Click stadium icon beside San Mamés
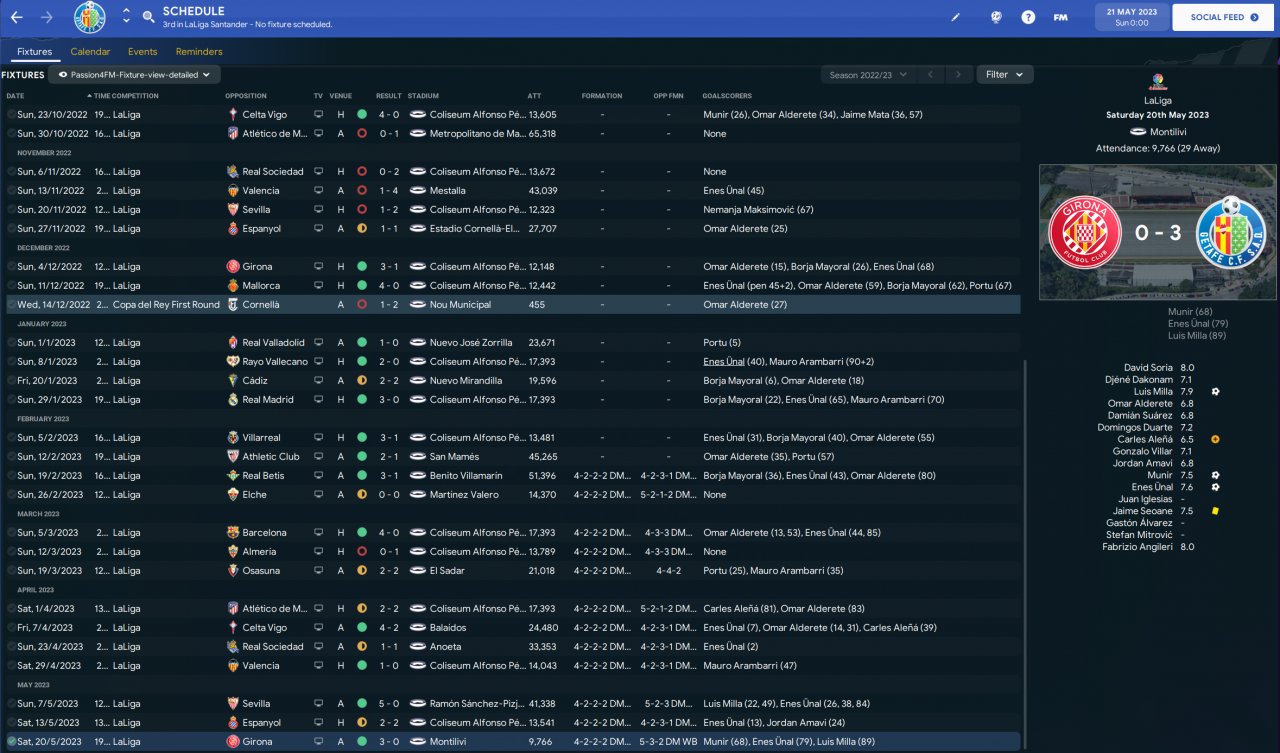The image size is (1280, 753). pyautogui.click(x=417, y=457)
